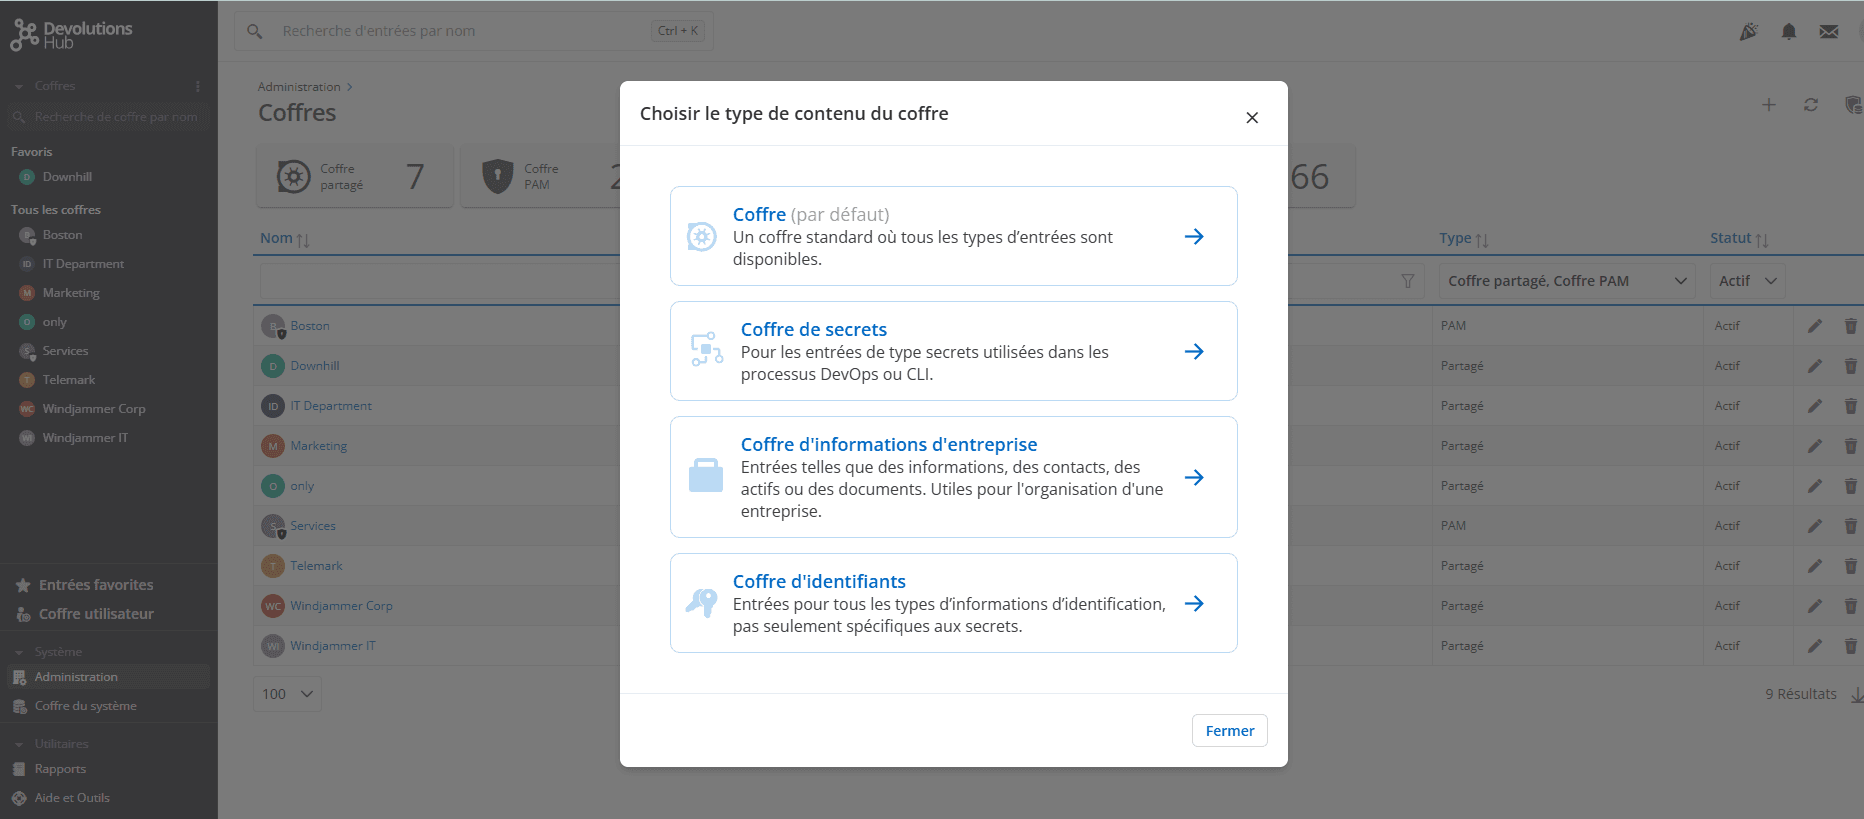Click the filter funnel icon
This screenshot has height=819, width=1864.
point(1408,281)
